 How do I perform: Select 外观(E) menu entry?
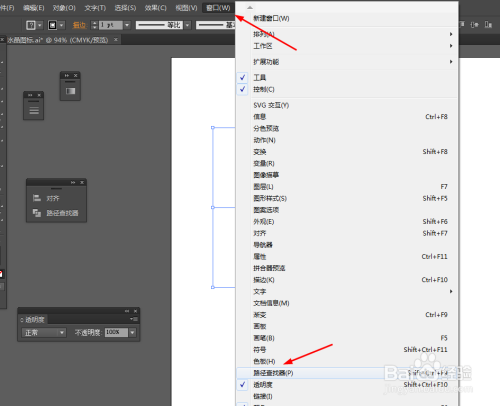coord(347,222)
